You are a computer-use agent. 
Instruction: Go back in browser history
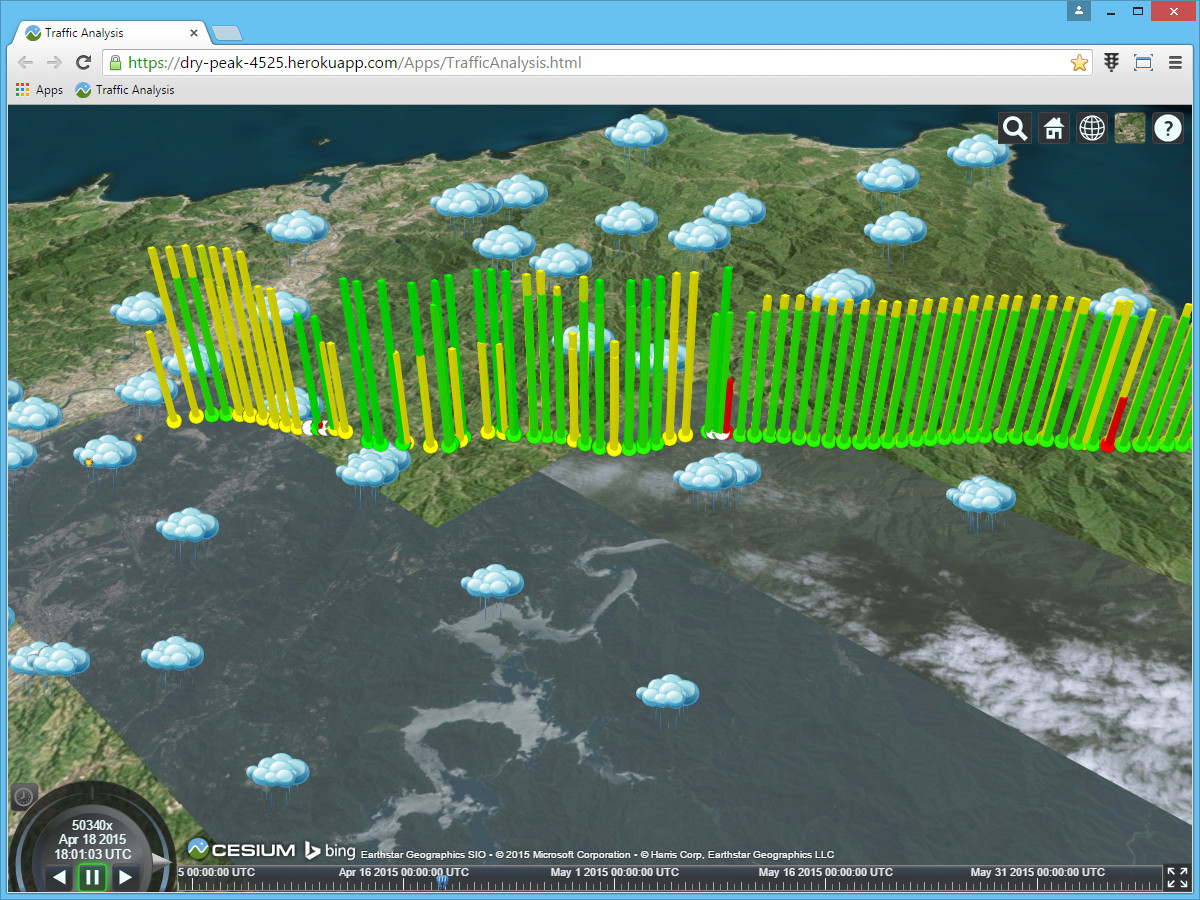click(25, 62)
